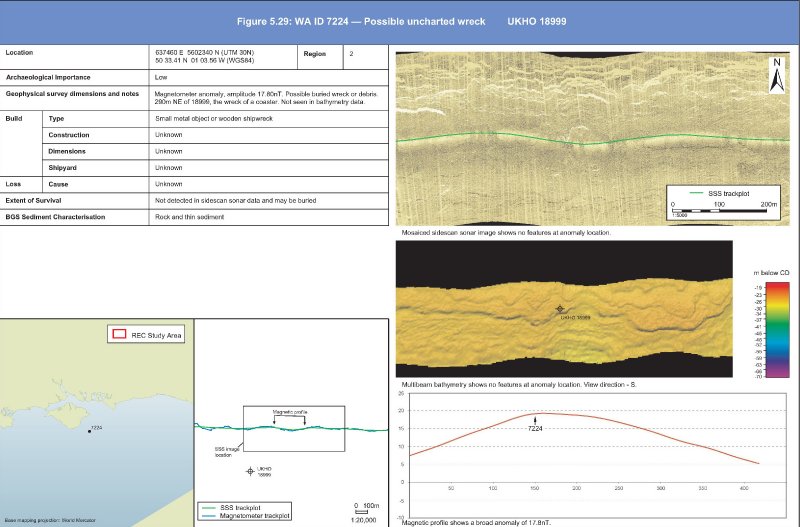Image resolution: width=800 pixels, height=527 pixels.
Task: Select the 'Location' row label
Action: 19,53
